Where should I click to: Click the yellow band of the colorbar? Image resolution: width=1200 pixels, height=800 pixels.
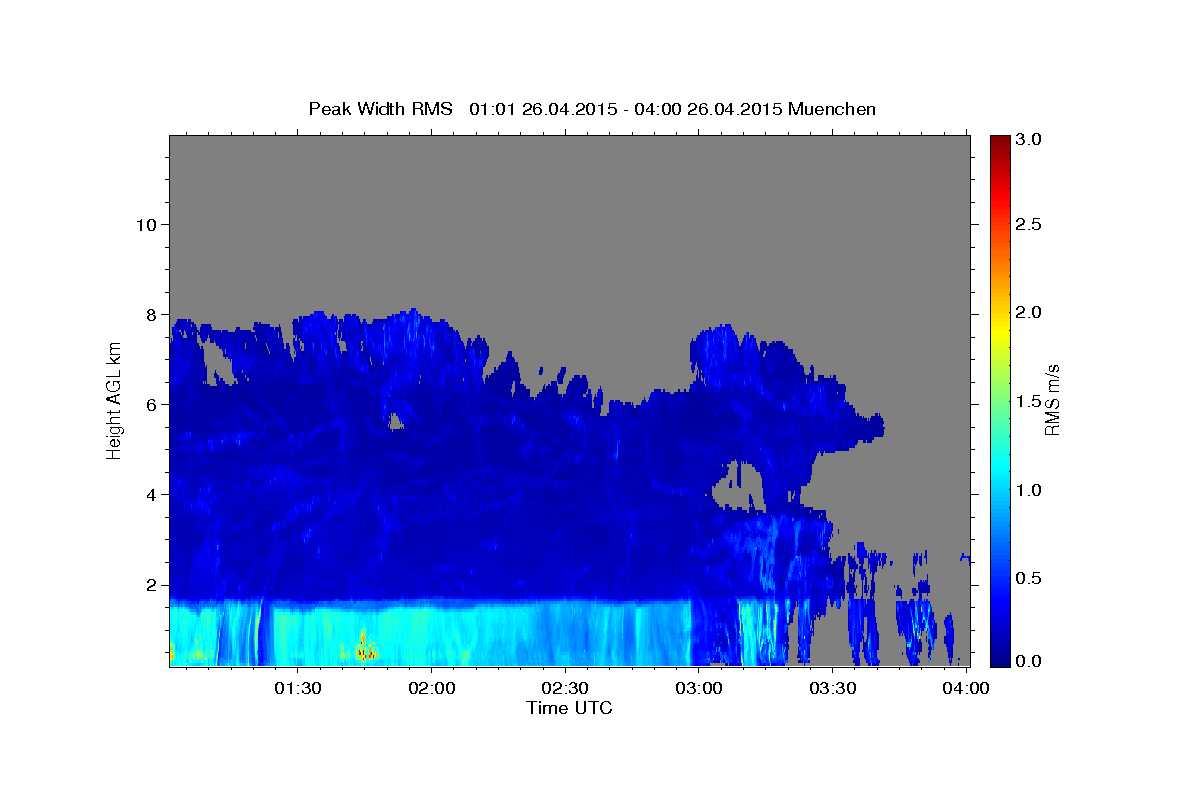pos(999,330)
